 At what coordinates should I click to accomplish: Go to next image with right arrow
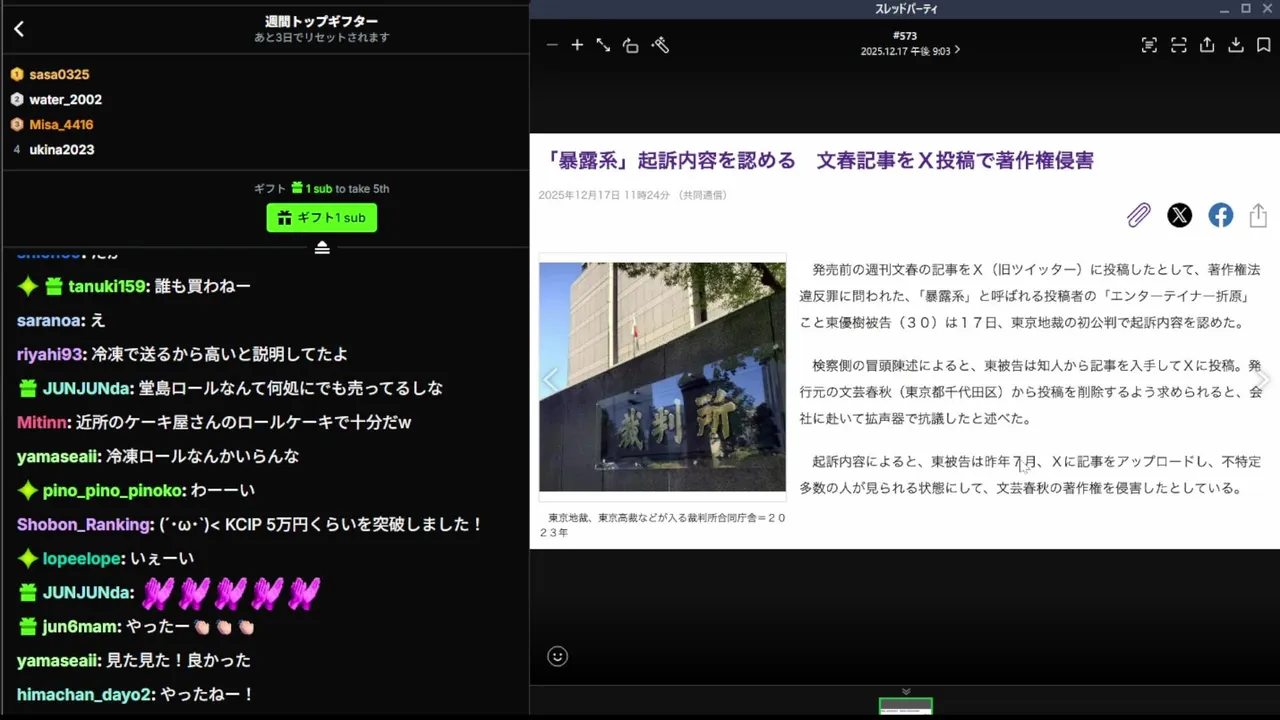pyautogui.click(x=1263, y=379)
